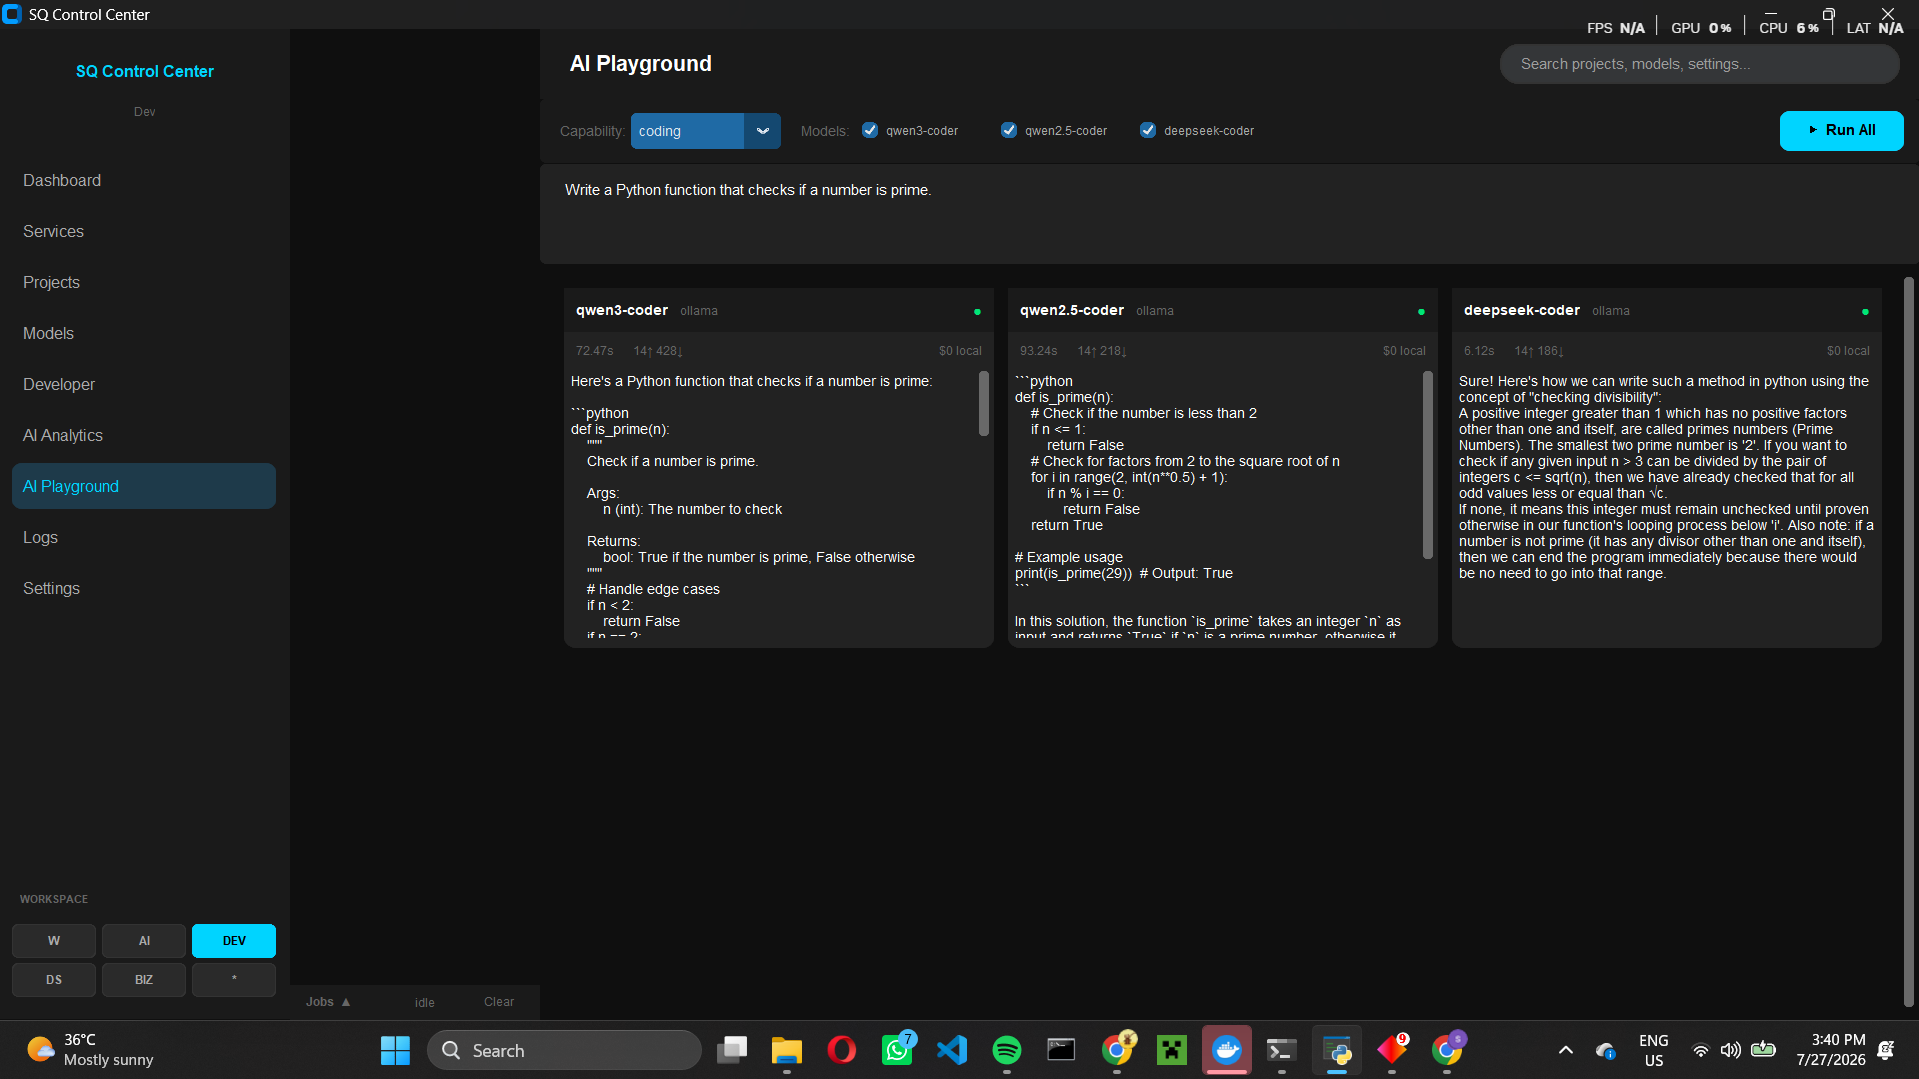Select the asterisk workspace button
Viewport: 1919px width, 1079px height.
234,980
